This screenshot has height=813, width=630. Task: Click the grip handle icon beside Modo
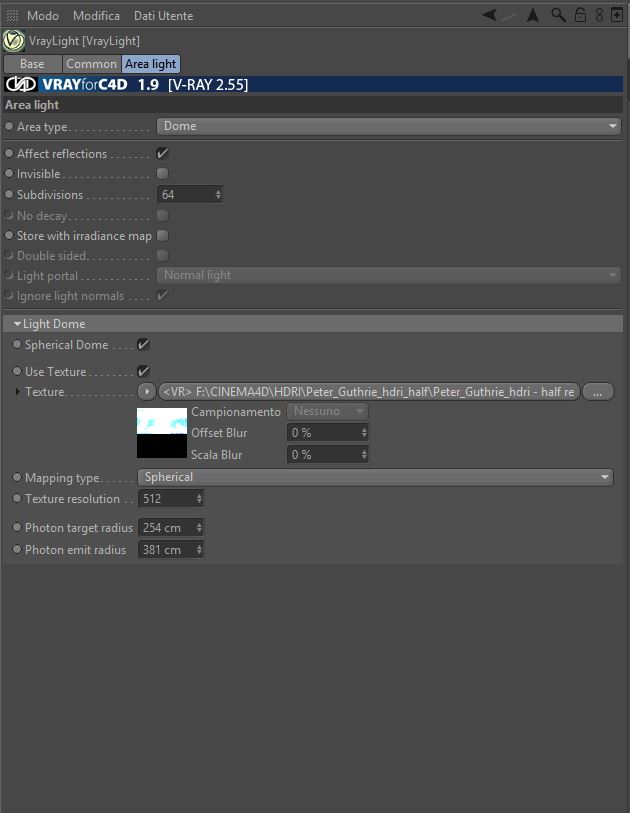[x=12, y=16]
